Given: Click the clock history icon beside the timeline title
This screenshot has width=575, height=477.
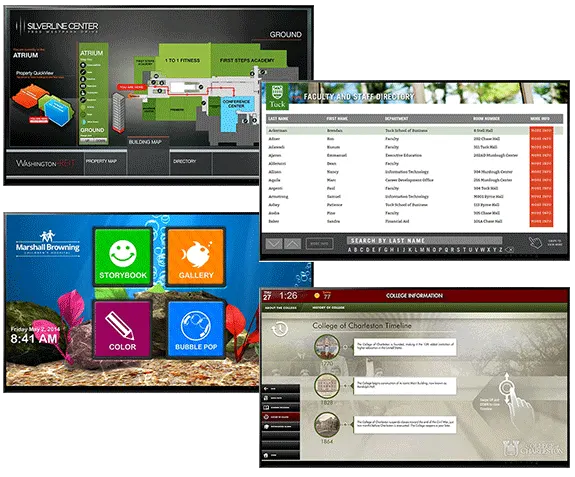Looking at the screenshot, I should click(x=280, y=328).
